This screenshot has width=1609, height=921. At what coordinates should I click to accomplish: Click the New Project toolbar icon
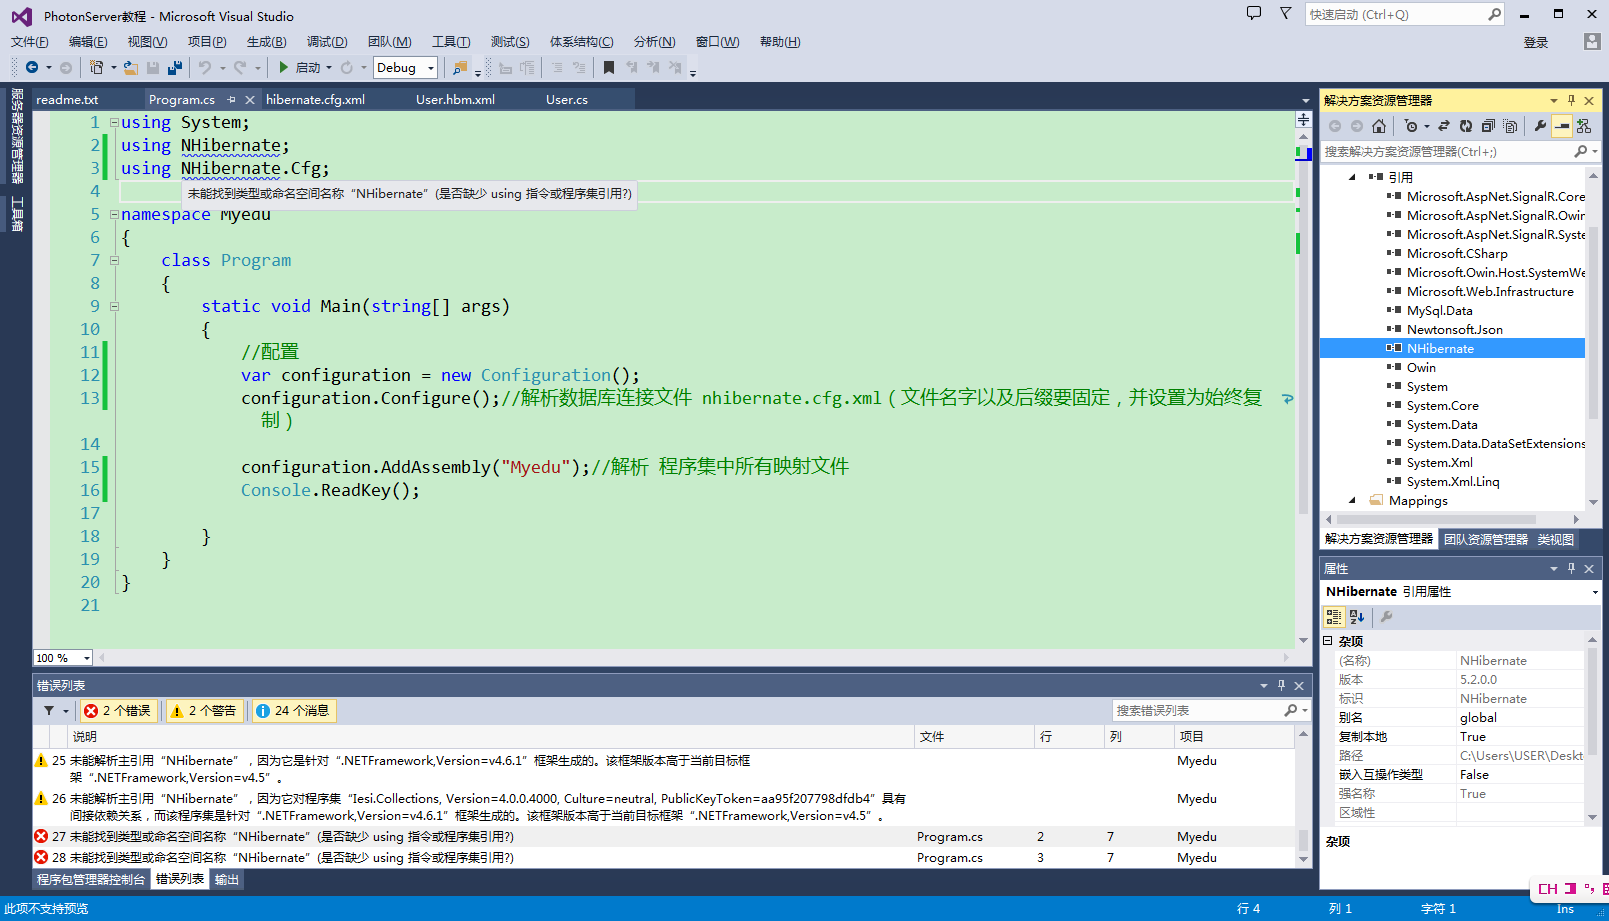pos(96,67)
